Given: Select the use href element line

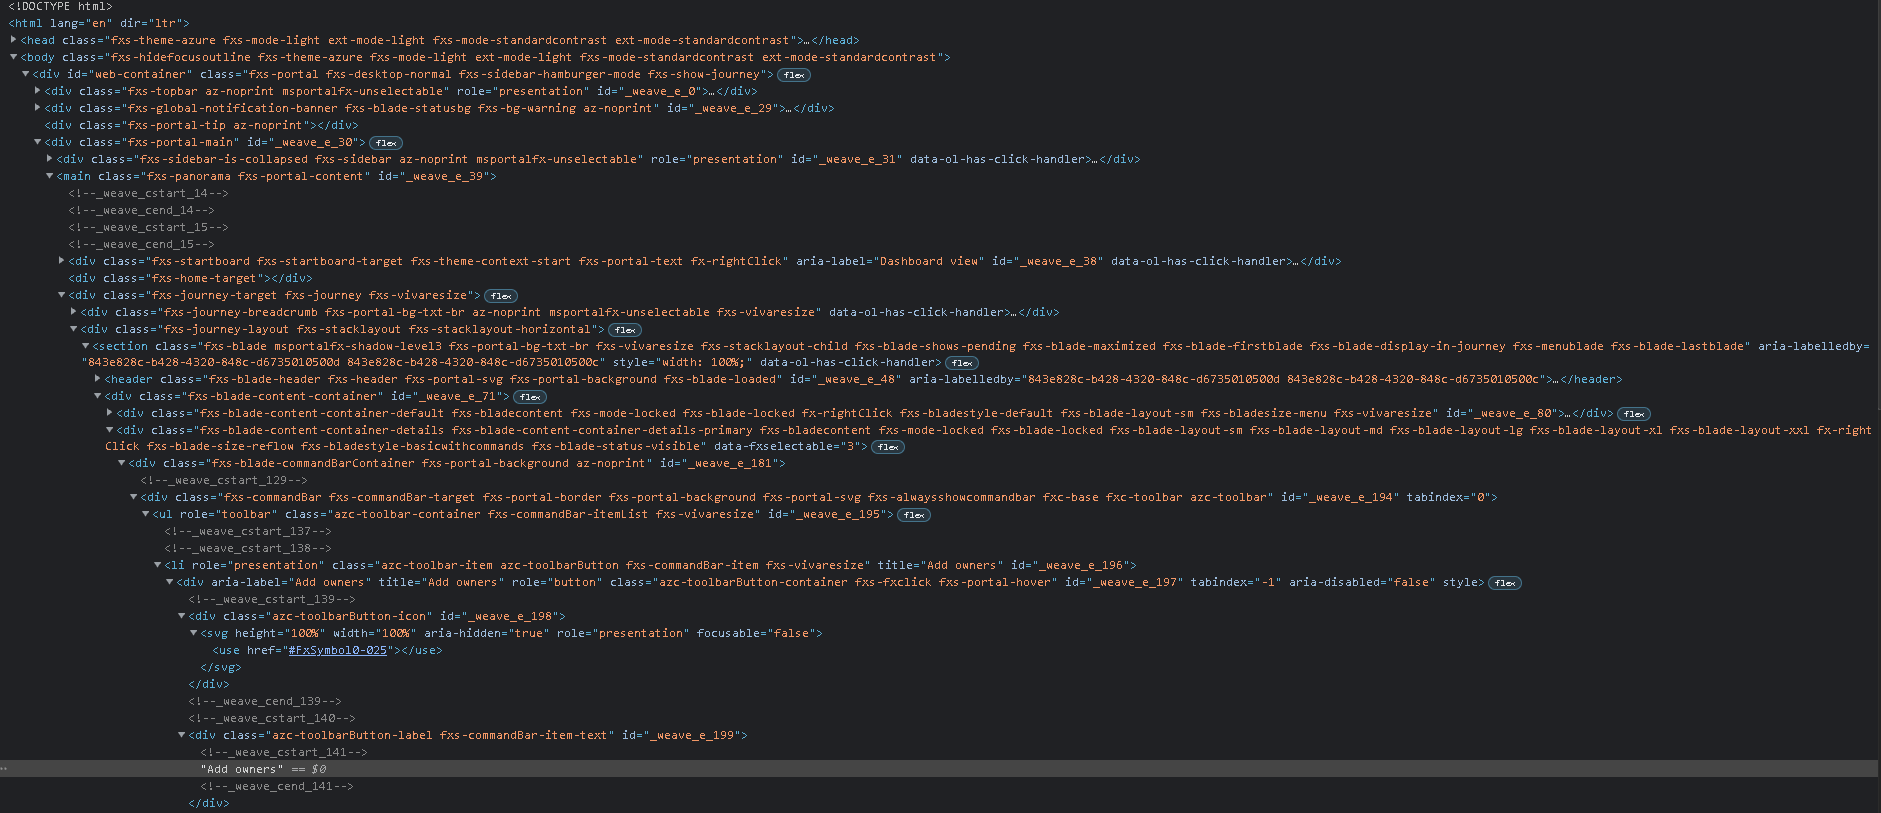Looking at the screenshot, I should tap(327, 650).
